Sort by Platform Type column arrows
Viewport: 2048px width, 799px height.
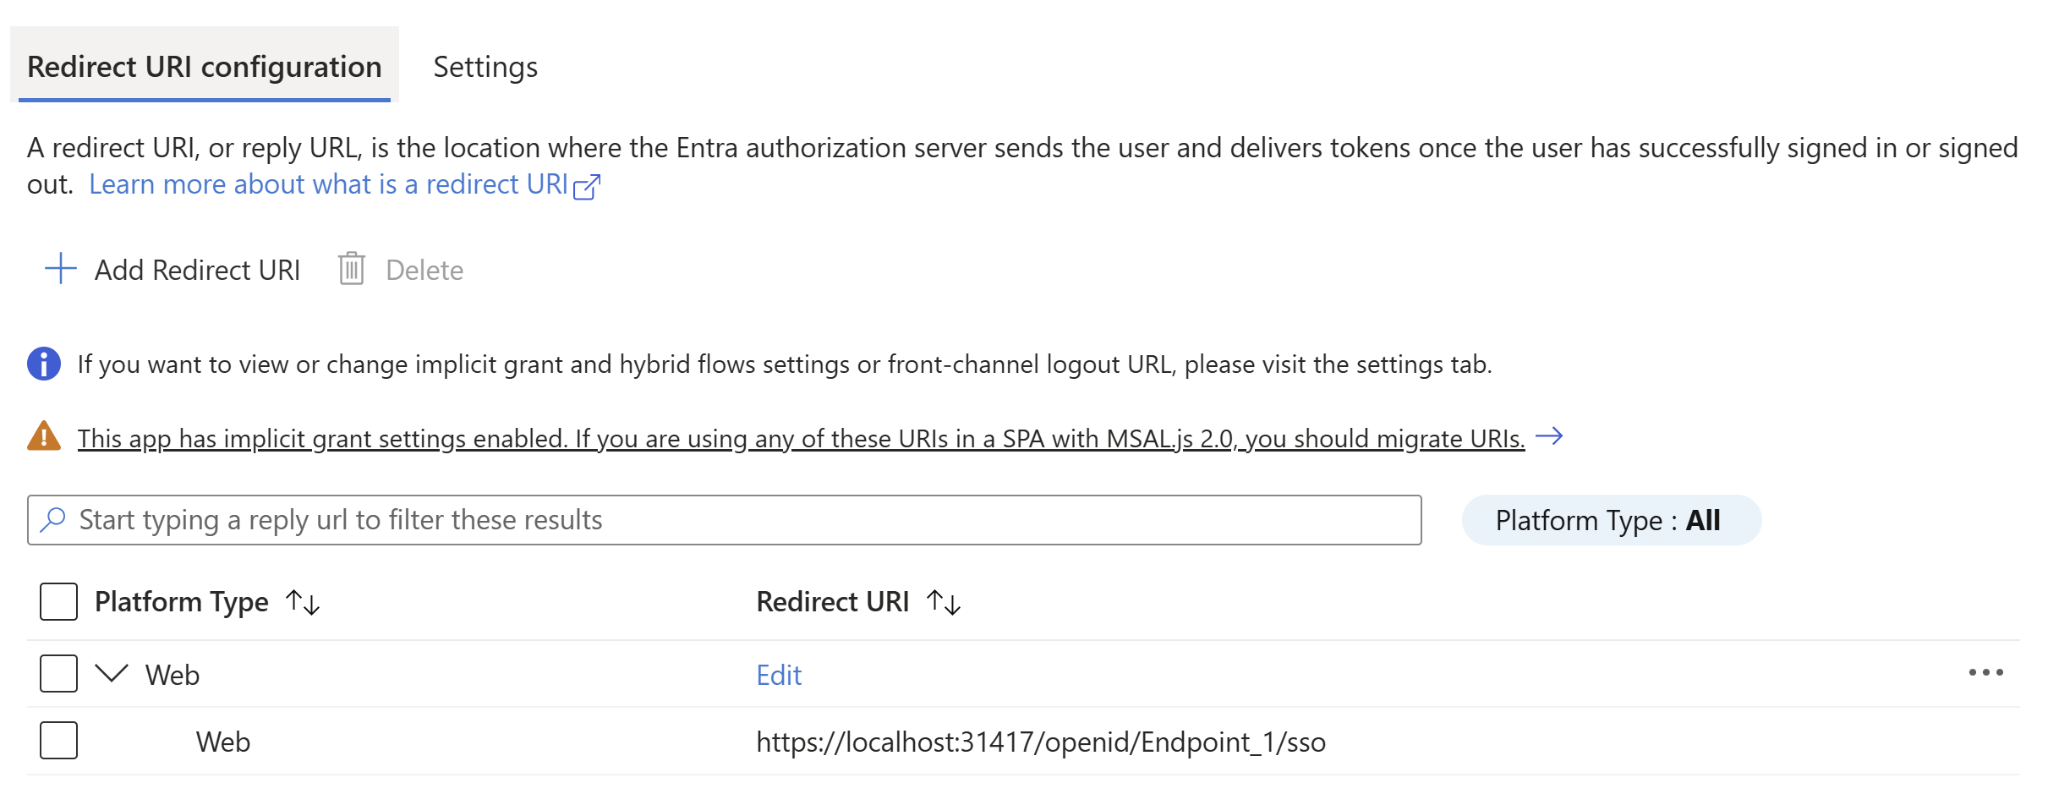[303, 602]
